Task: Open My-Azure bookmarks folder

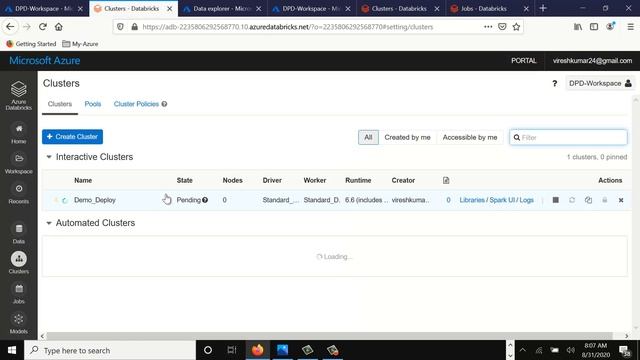Action: (80, 44)
